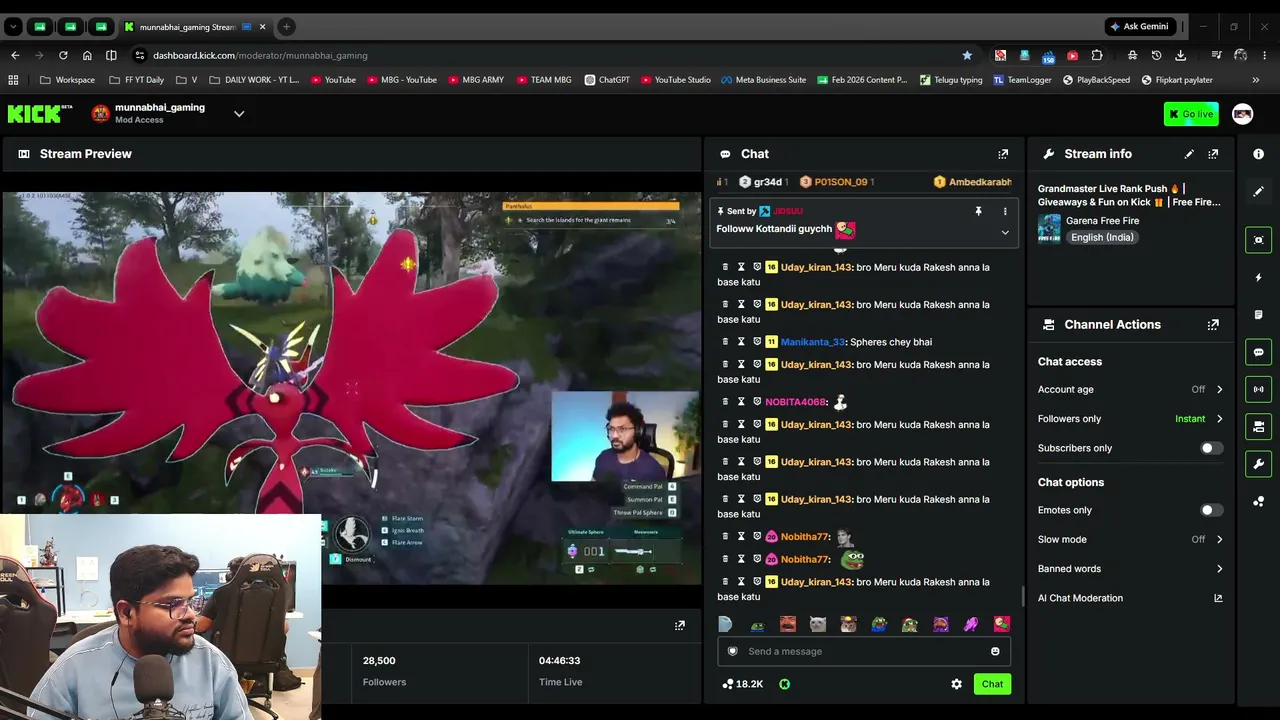Open the browser downloads icon
Viewport: 1280px width, 720px height.
[1181, 55]
